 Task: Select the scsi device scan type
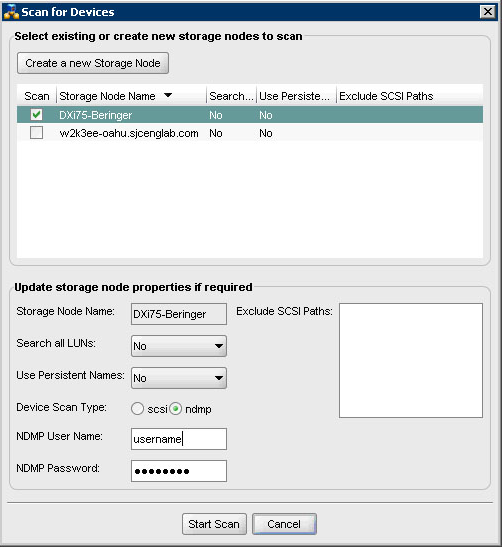pyautogui.click(x=137, y=409)
